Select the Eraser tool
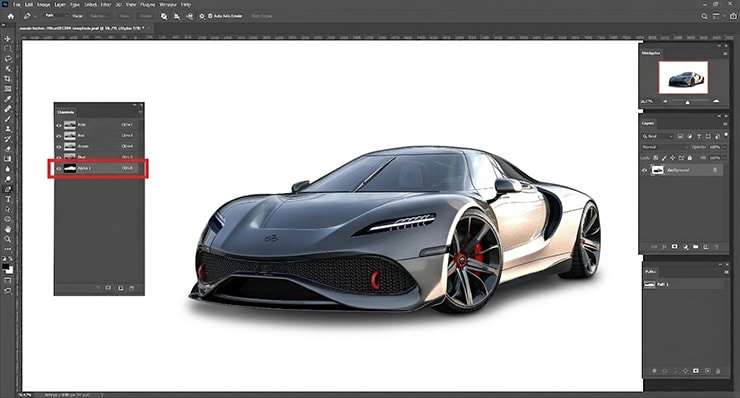The height and width of the screenshot is (398, 740). (x=8, y=149)
